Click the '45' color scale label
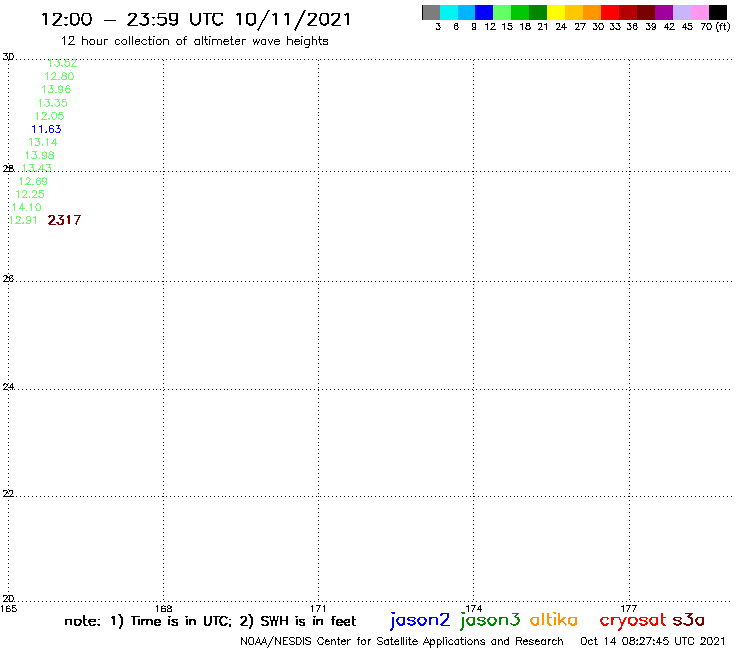Screen dimensions: 740x650 687,27
